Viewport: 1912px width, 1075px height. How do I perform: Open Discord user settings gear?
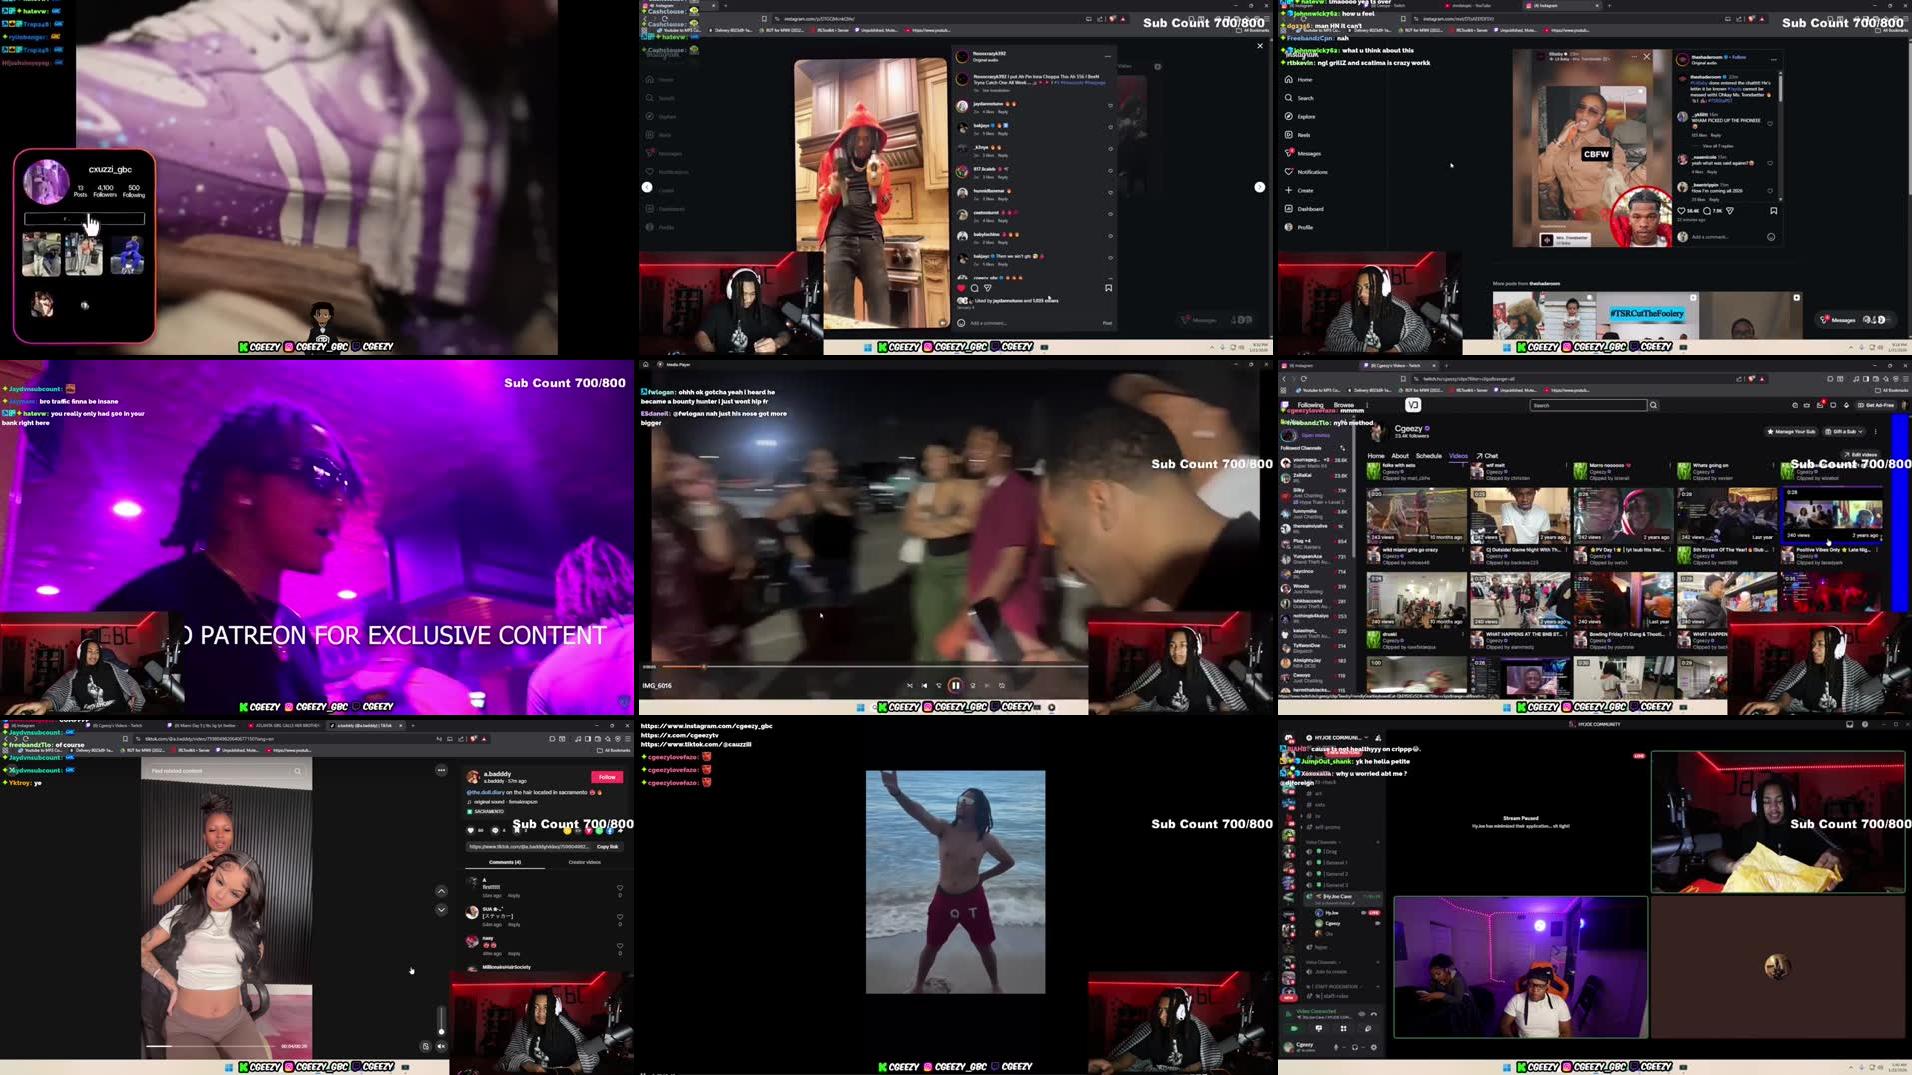pos(1374,1047)
